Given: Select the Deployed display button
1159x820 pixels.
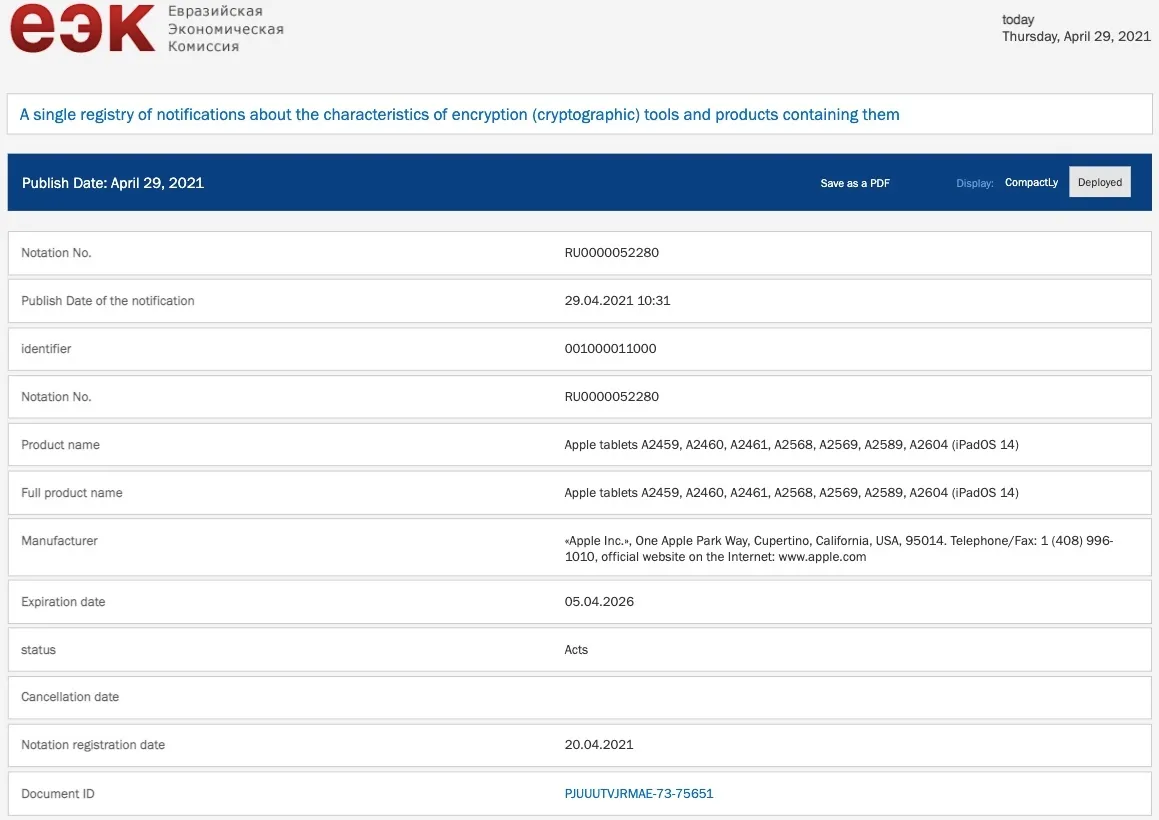Looking at the screenshot, I should coord(1099,182).
